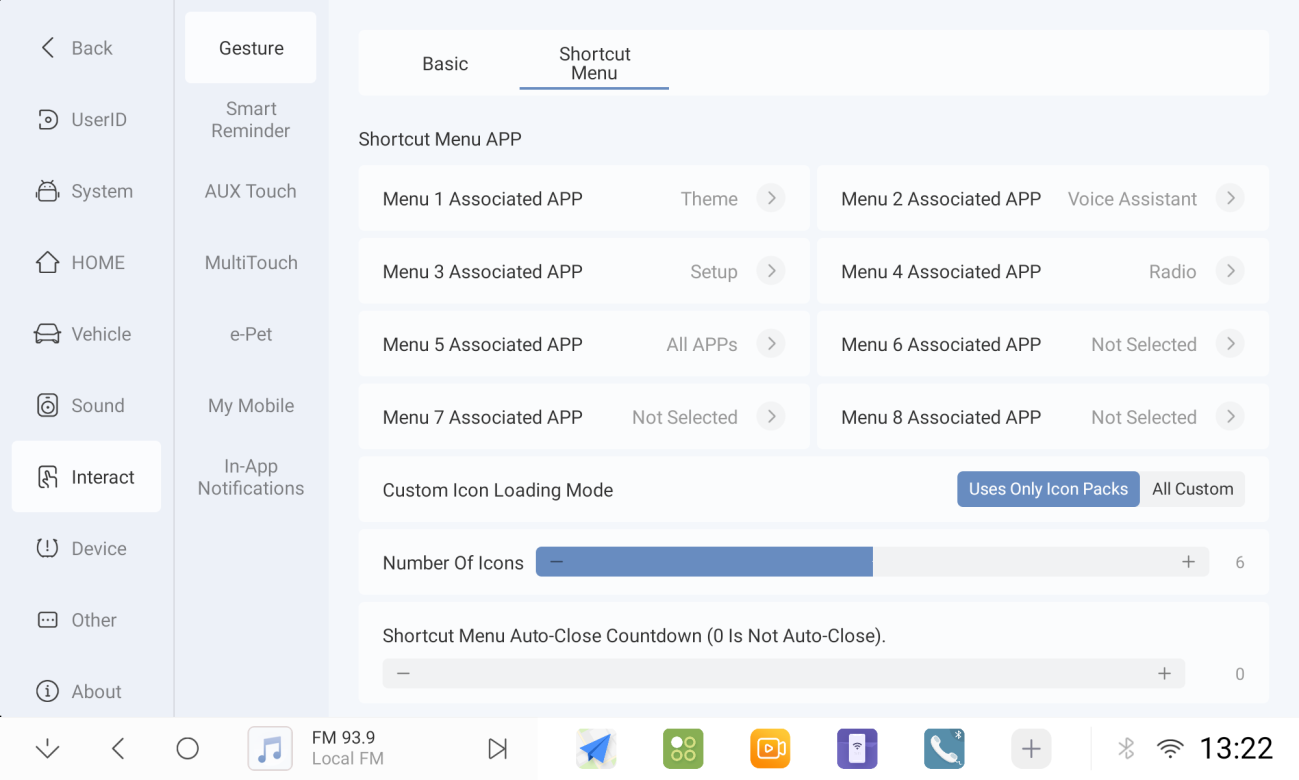The width and height of the screenshot is (1299, 780).
Task: Expand Menu 1 Associated APP chevron
Action: (x=770, y=198)
